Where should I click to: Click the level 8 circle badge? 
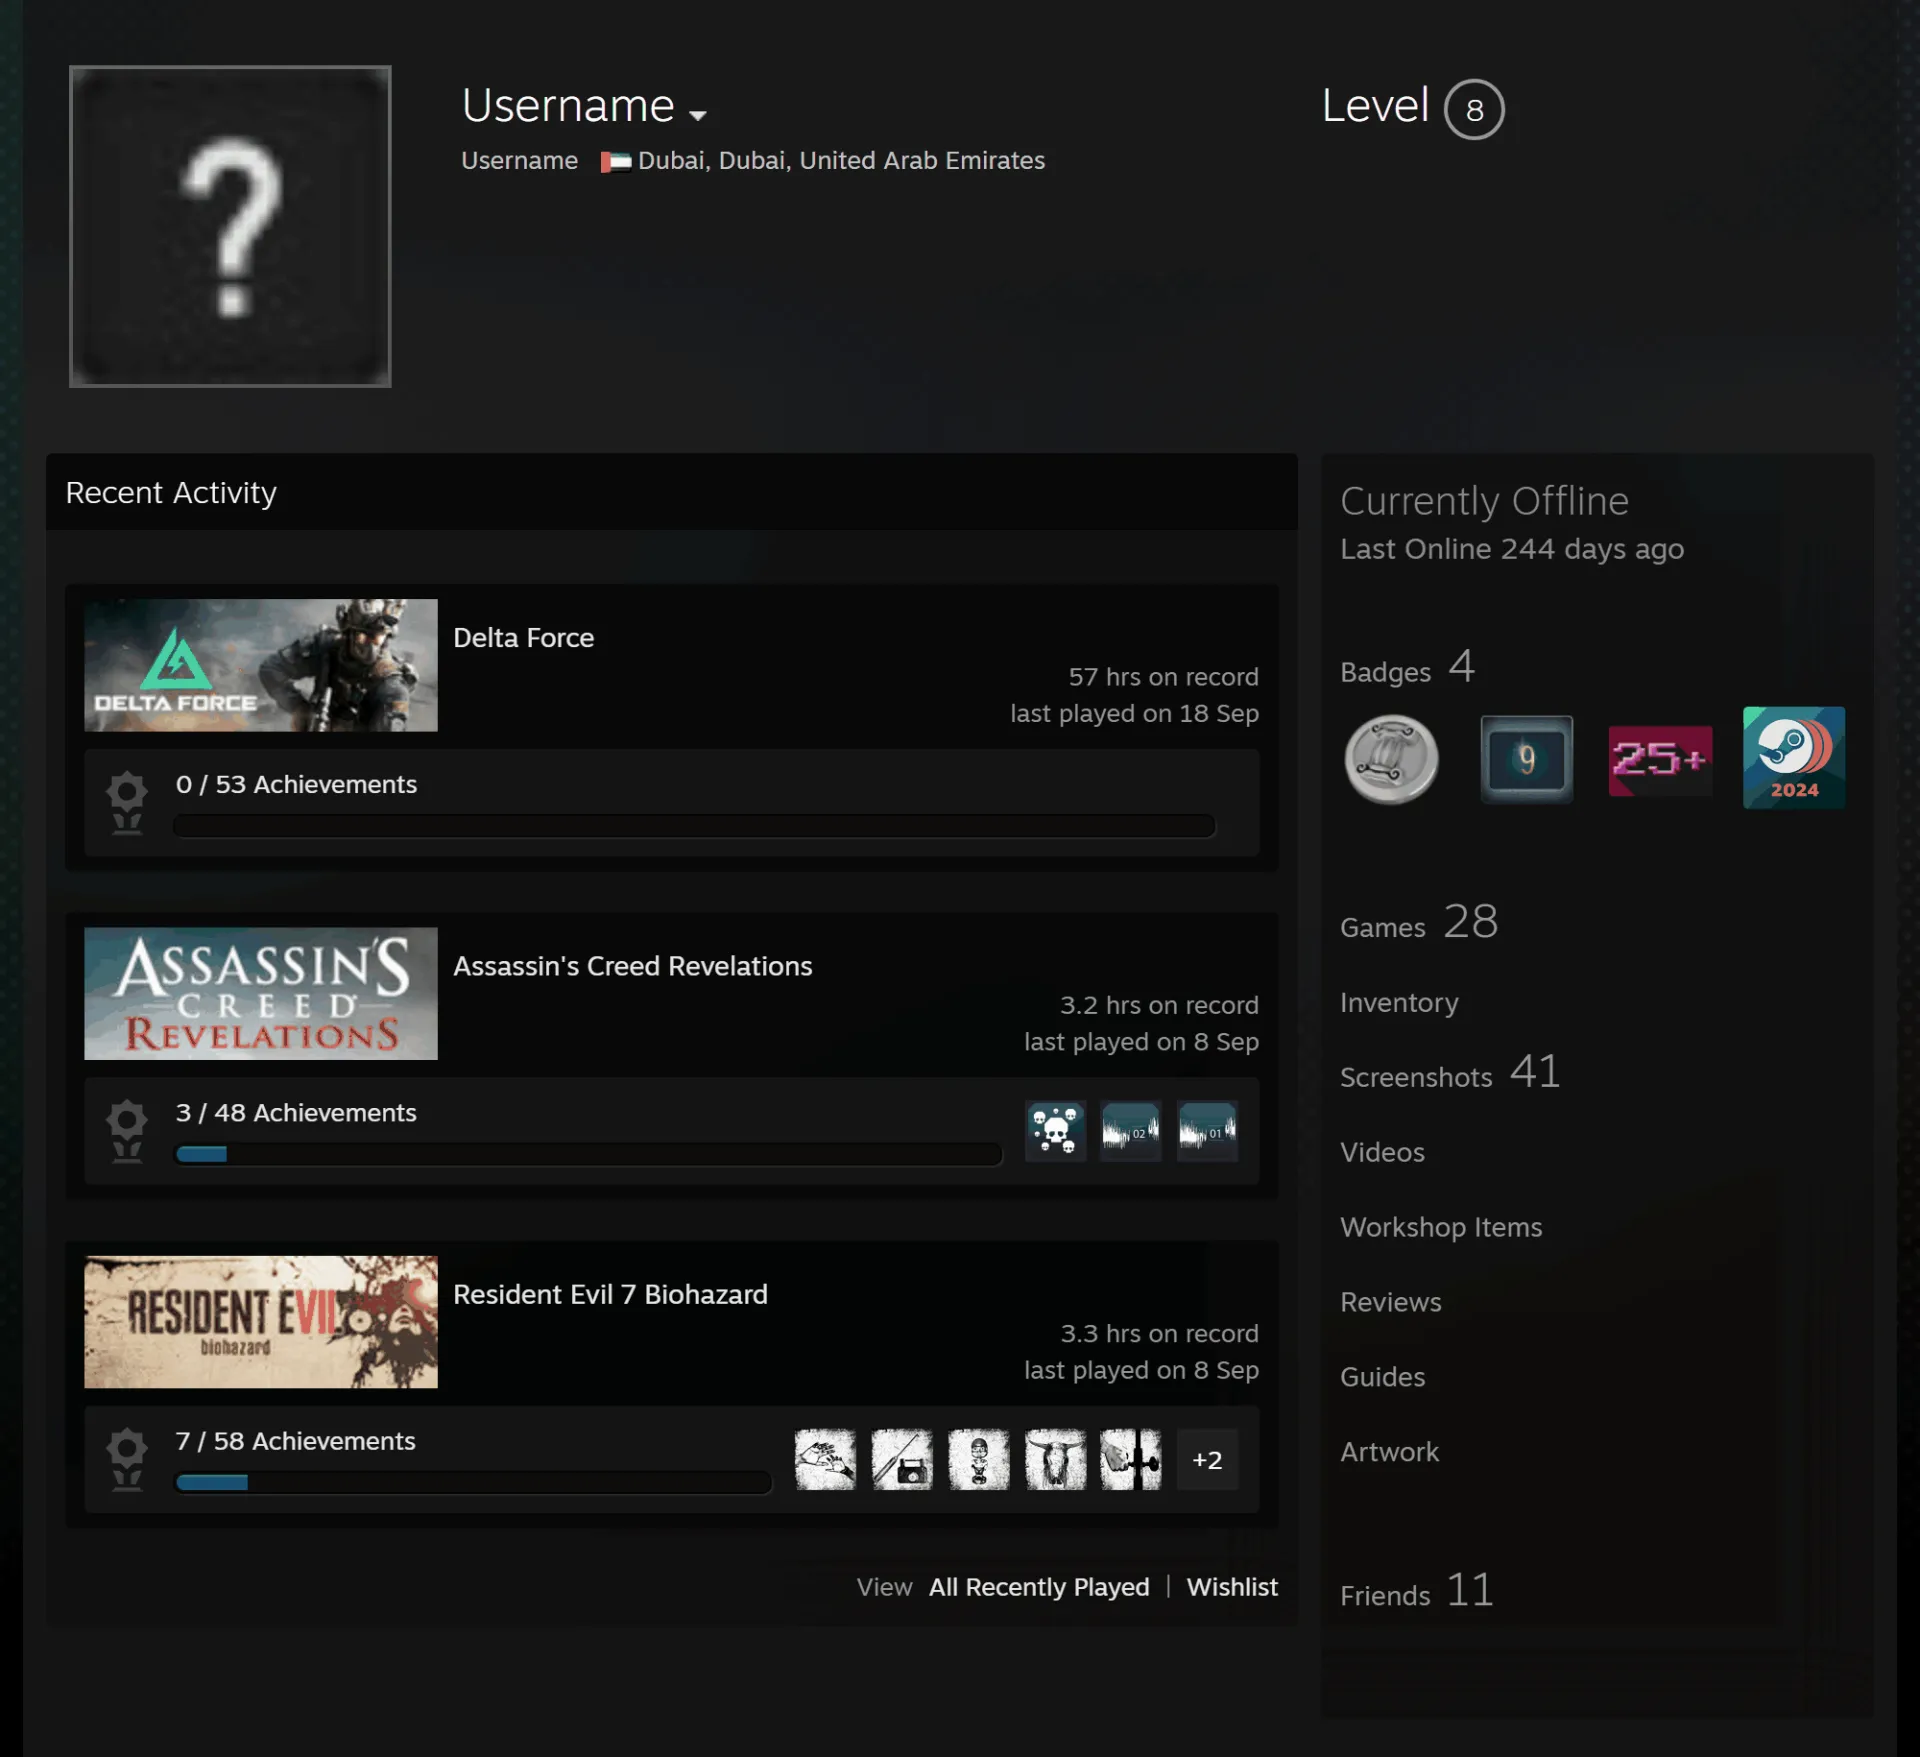click(x=1474, y=109)
